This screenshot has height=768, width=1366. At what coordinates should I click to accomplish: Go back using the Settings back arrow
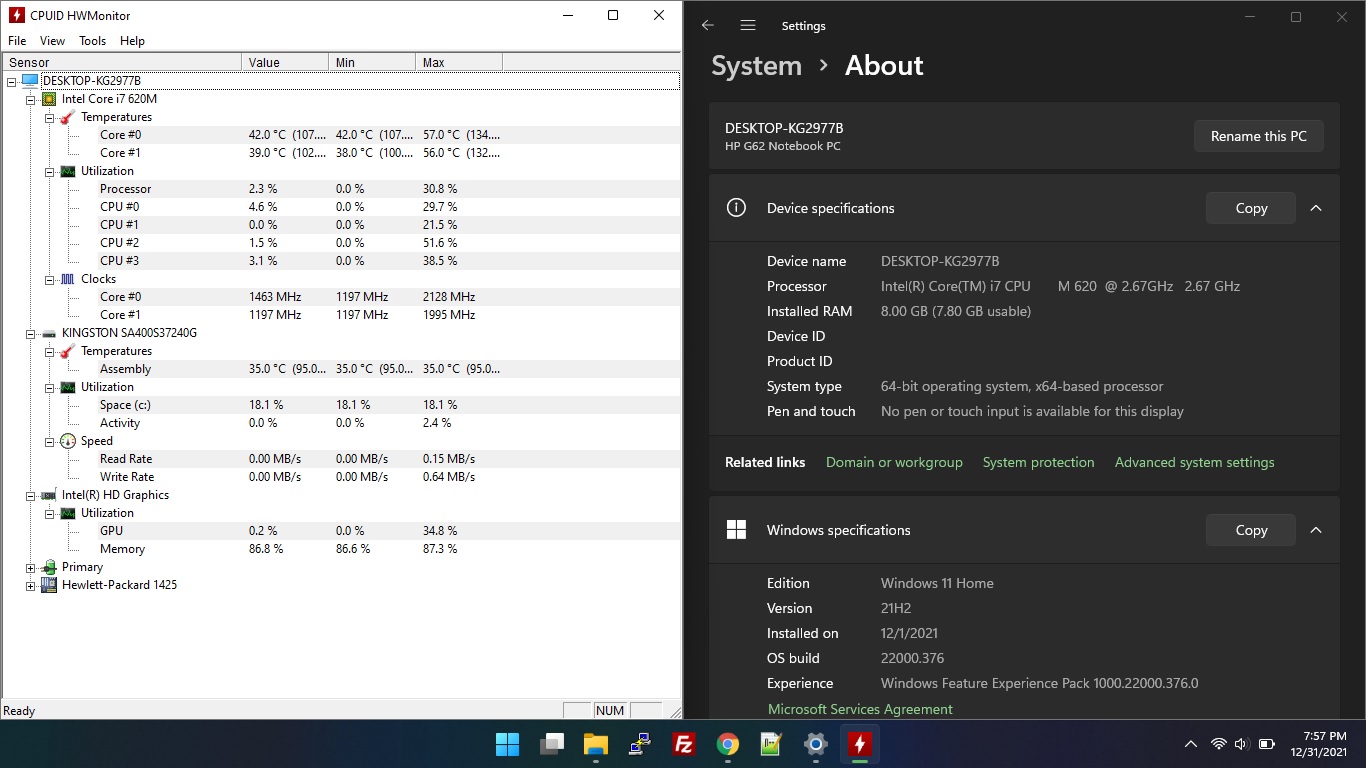[708, 26]
